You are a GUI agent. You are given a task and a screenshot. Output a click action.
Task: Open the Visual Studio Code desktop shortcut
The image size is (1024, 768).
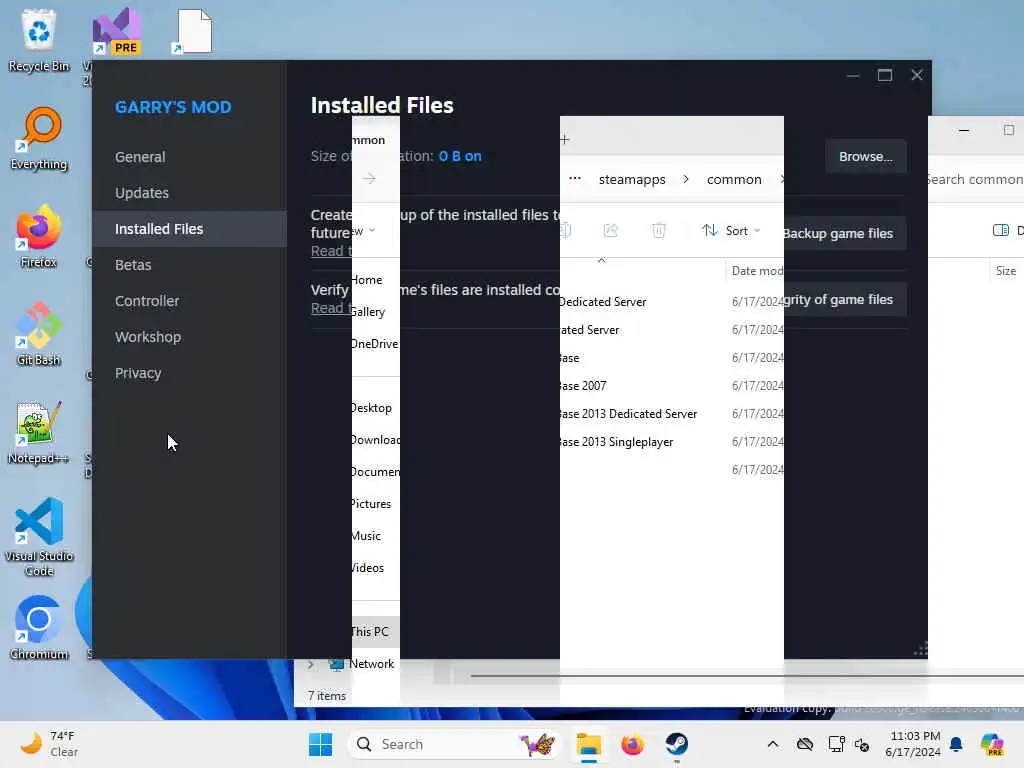(x=39, y=537)
